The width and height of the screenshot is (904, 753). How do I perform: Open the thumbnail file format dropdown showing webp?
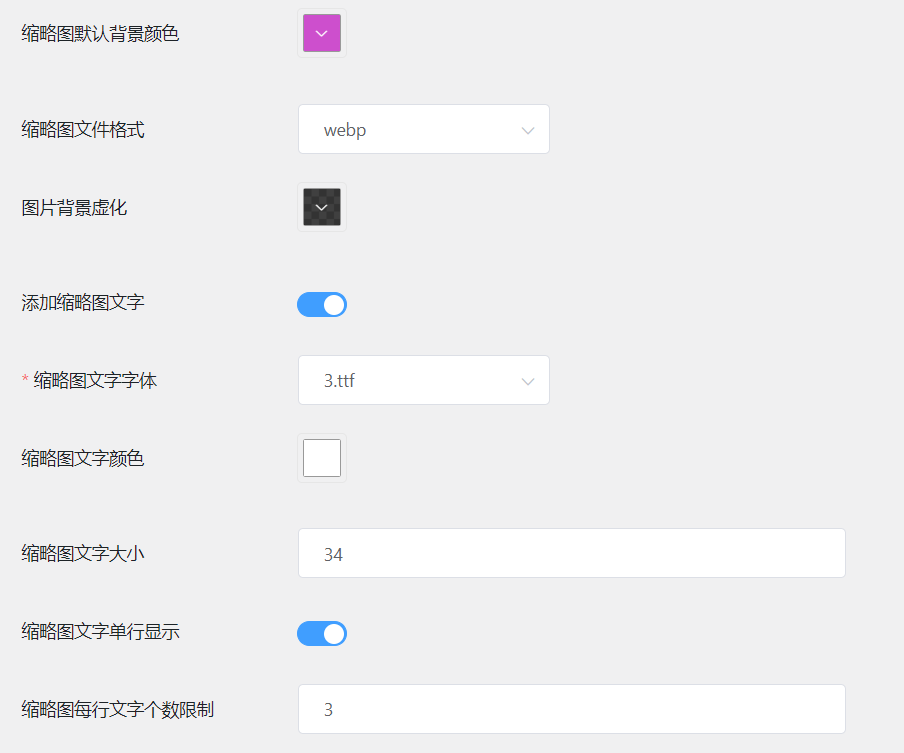pos(423,129)
